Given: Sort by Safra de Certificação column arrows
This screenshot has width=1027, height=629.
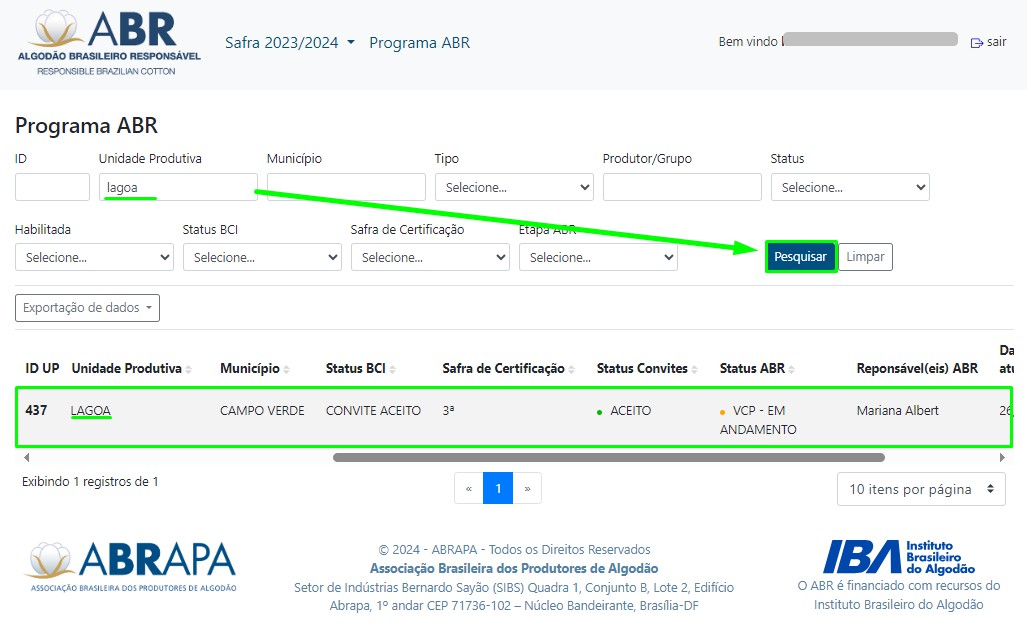Looking at the screenshot, I should click(572, 369).
